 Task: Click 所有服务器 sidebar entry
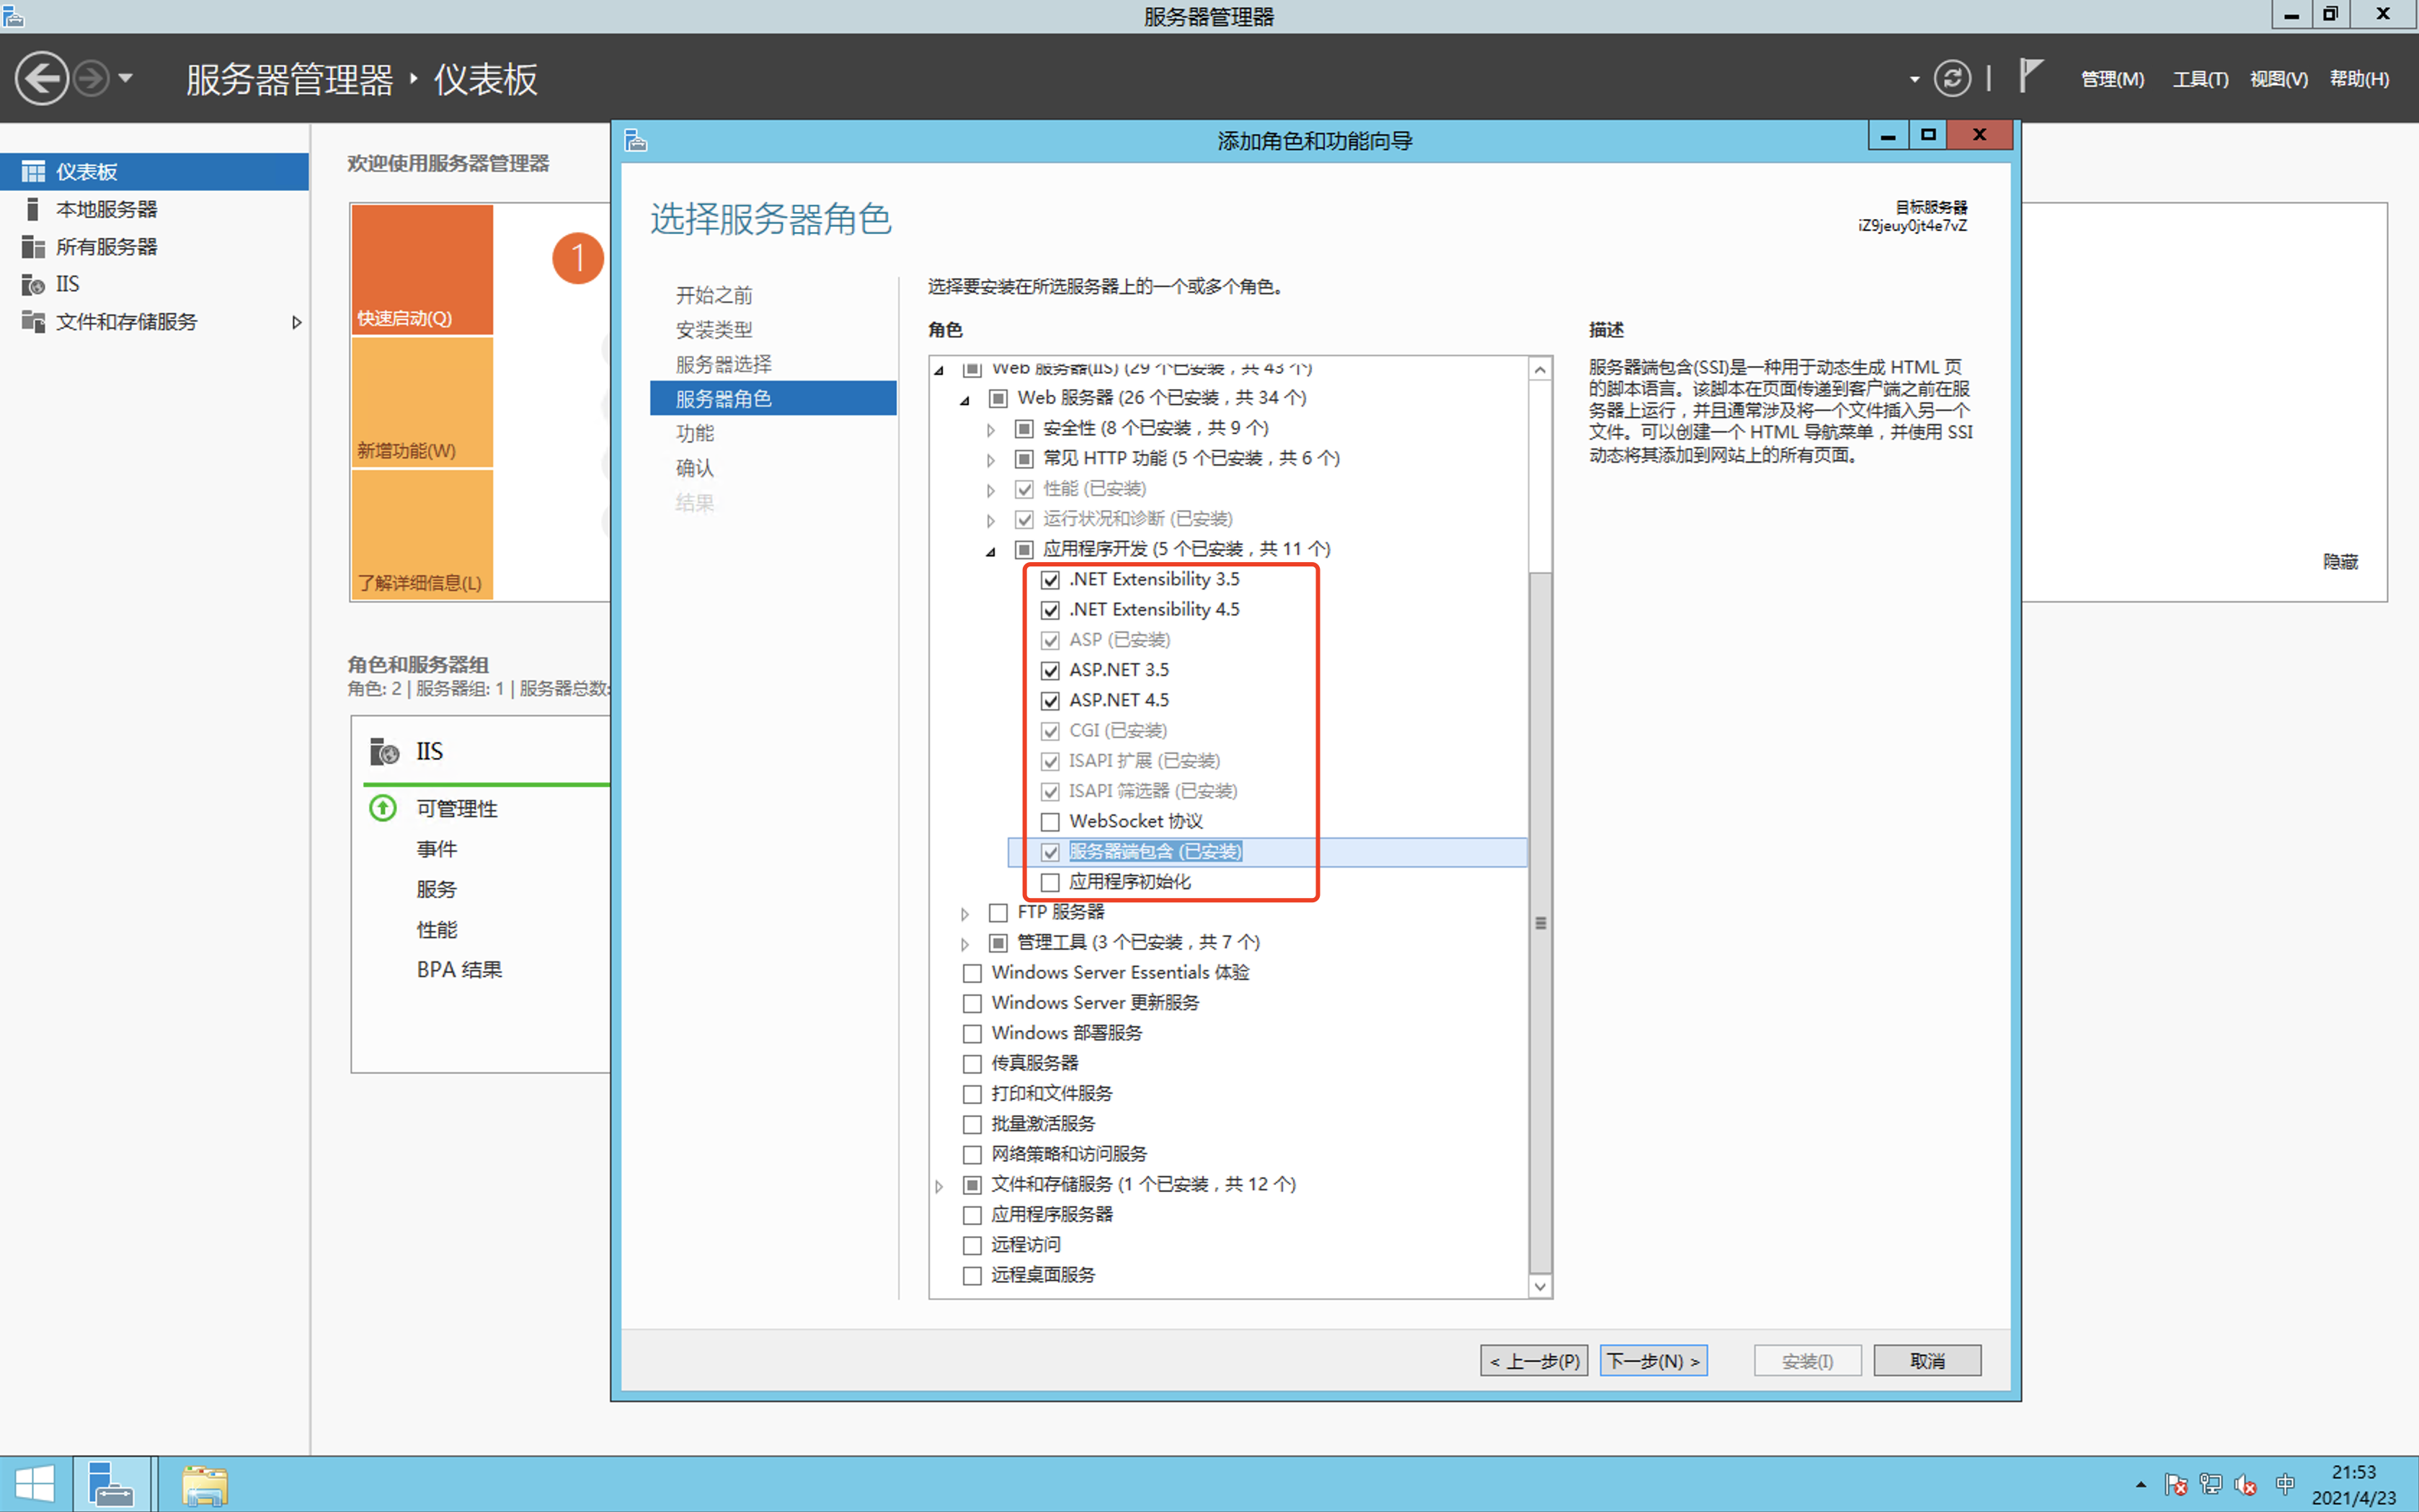click(x=106, y=247)
